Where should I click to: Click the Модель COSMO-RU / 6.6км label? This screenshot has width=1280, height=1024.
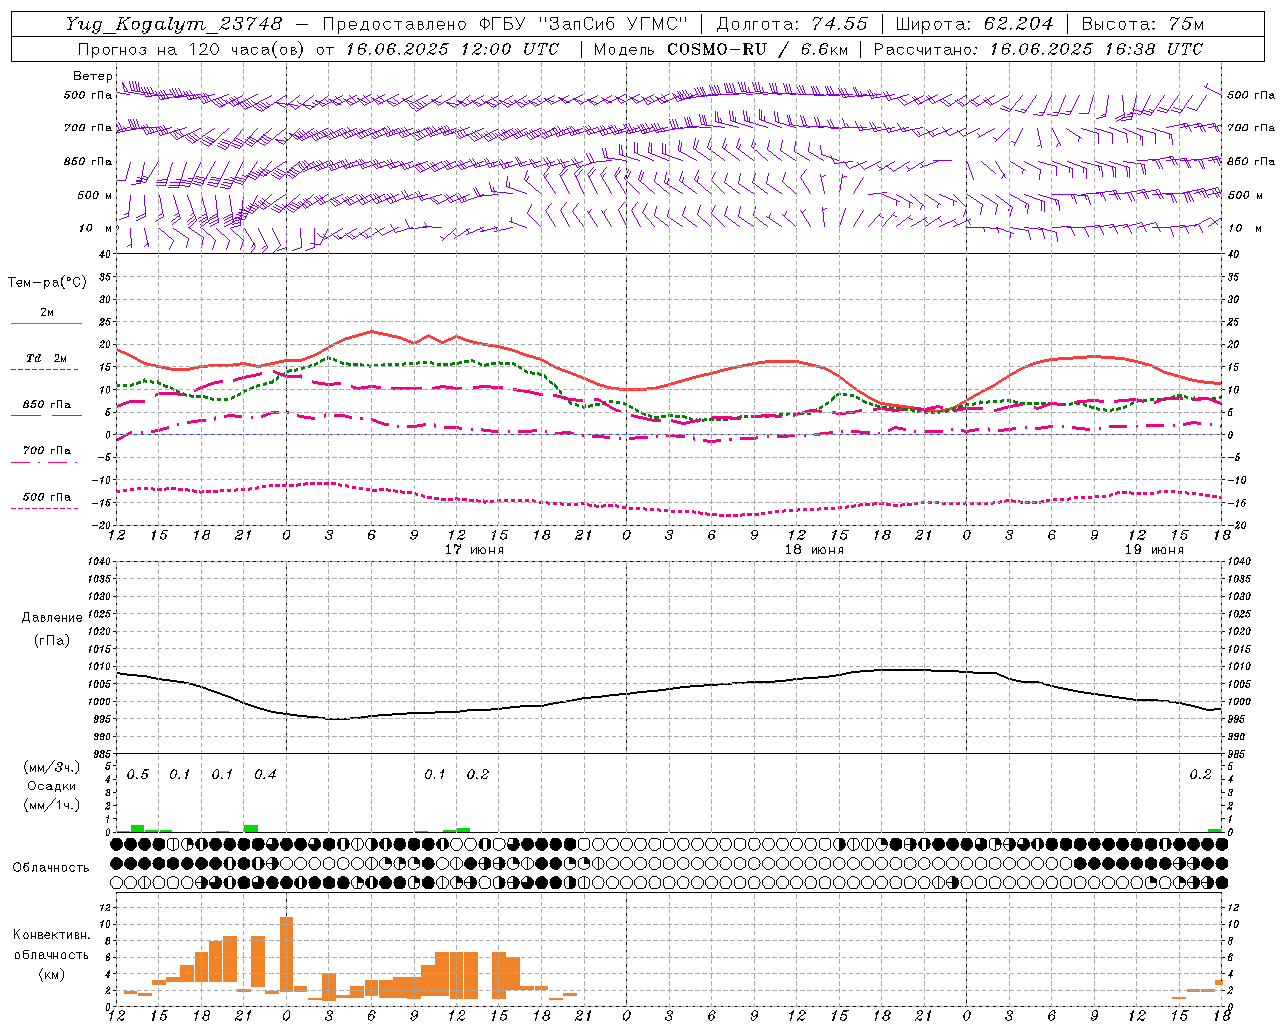click(x=721, y=49)
